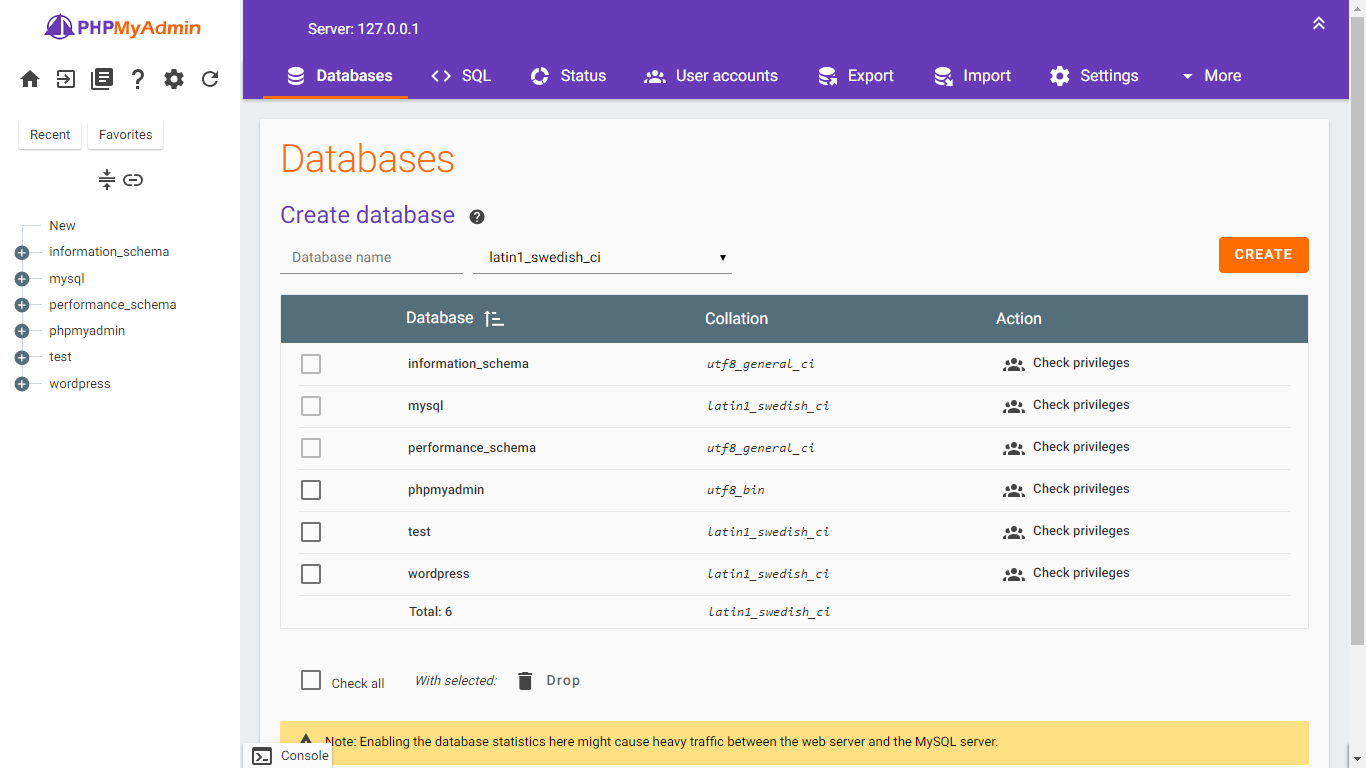
Task: Open the phpMyAdmin documentation icon
Action: pos(102,79)
